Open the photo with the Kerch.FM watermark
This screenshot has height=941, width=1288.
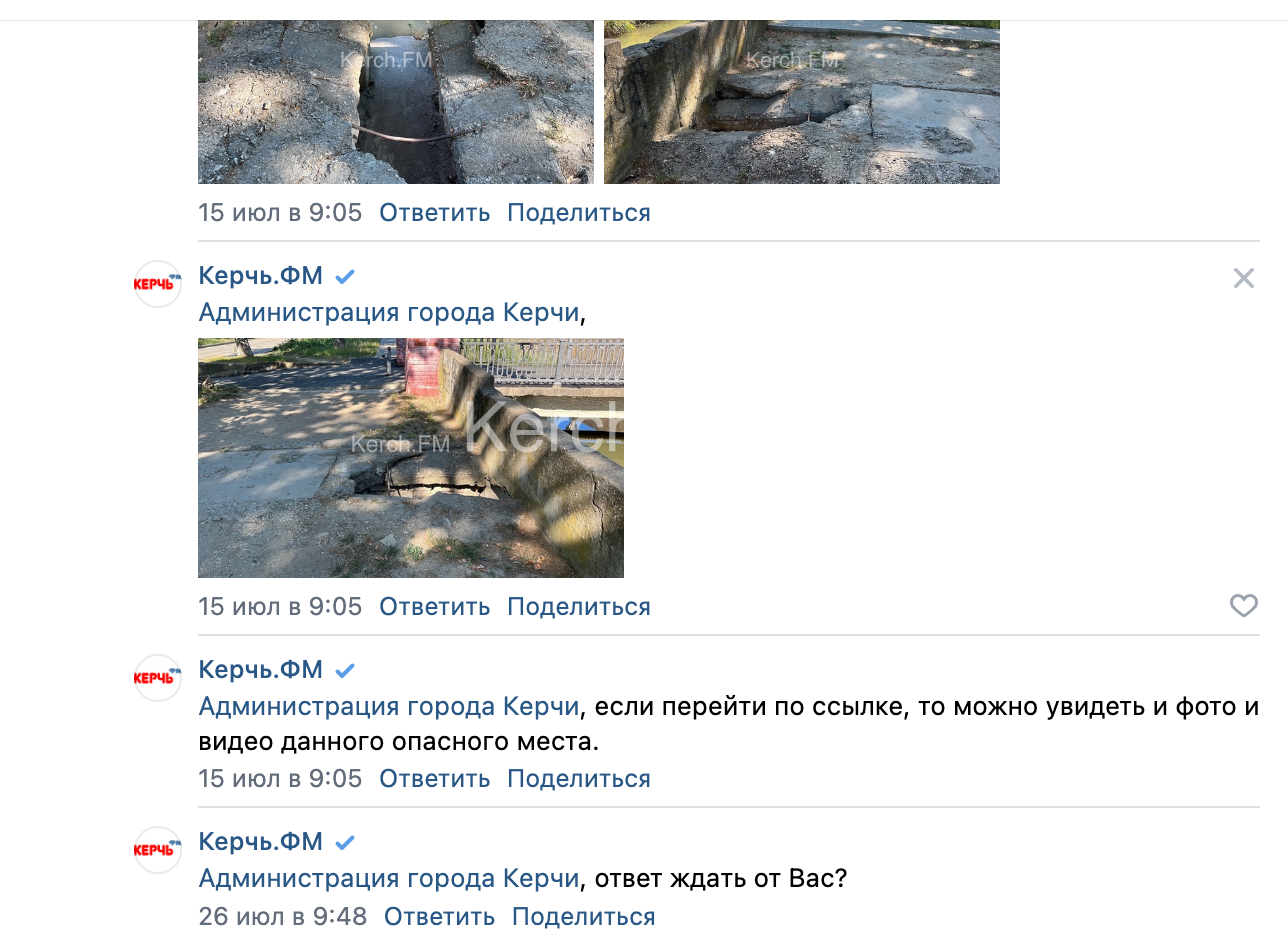[x=411, y=458]
